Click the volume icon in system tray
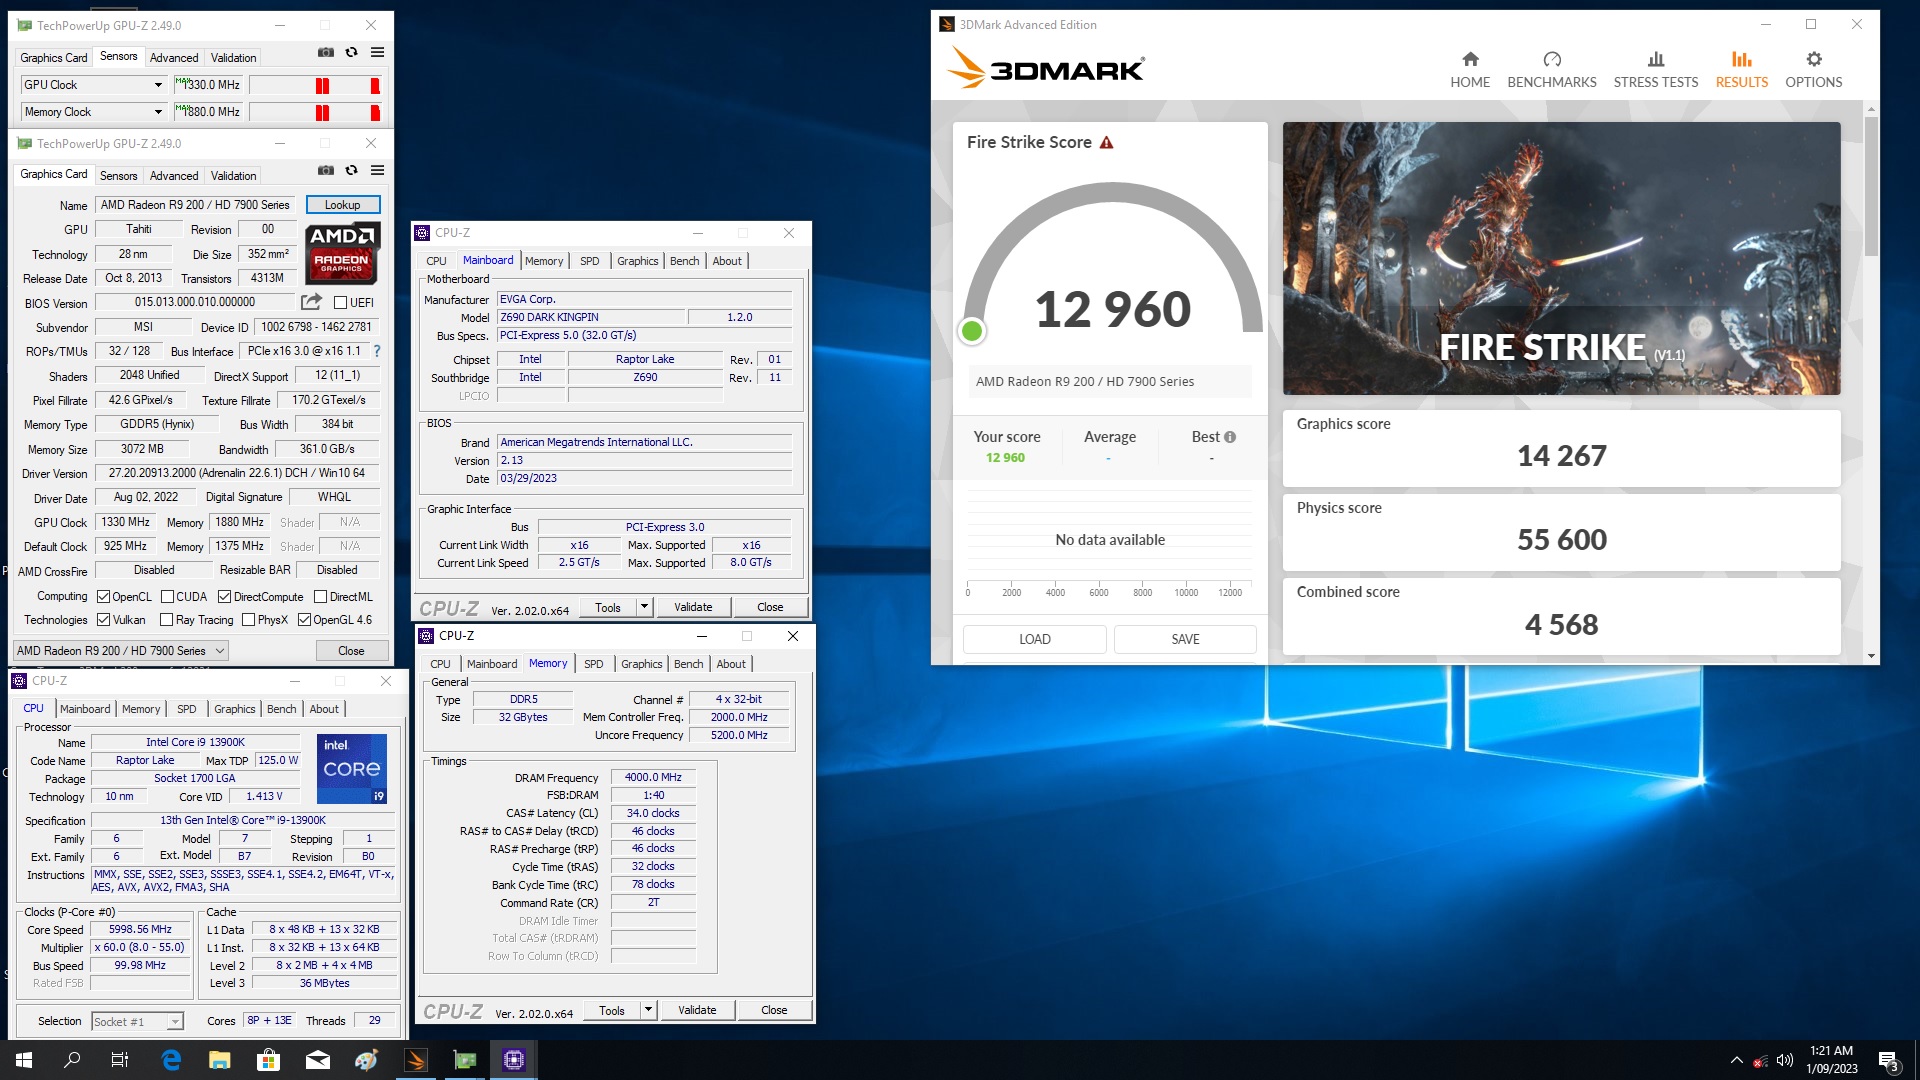 pyautogui.click(x=1785, y=1061)
